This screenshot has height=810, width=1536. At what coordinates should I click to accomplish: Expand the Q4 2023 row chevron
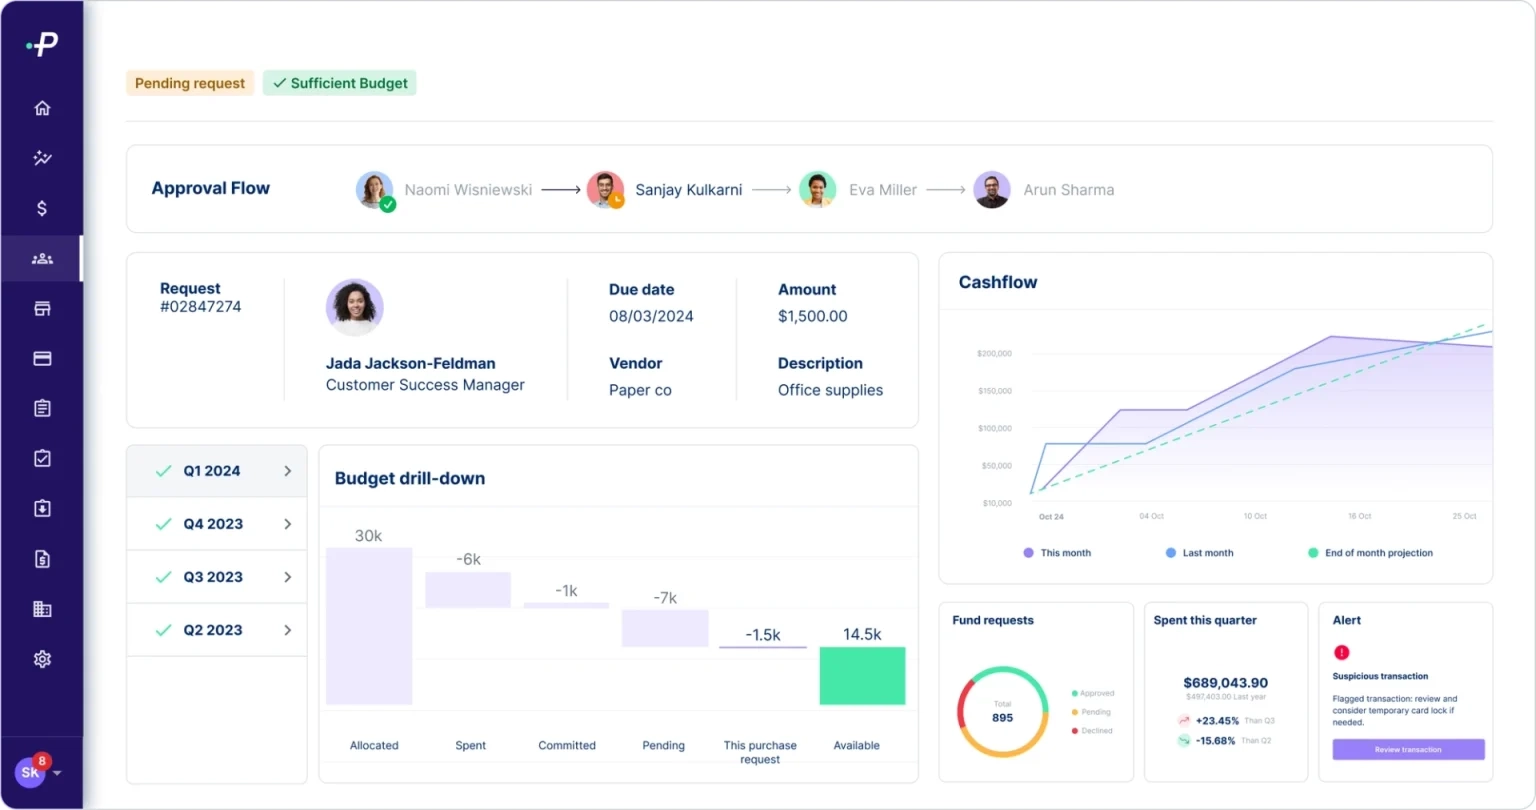pyautogui.click(x=288, y=524)
